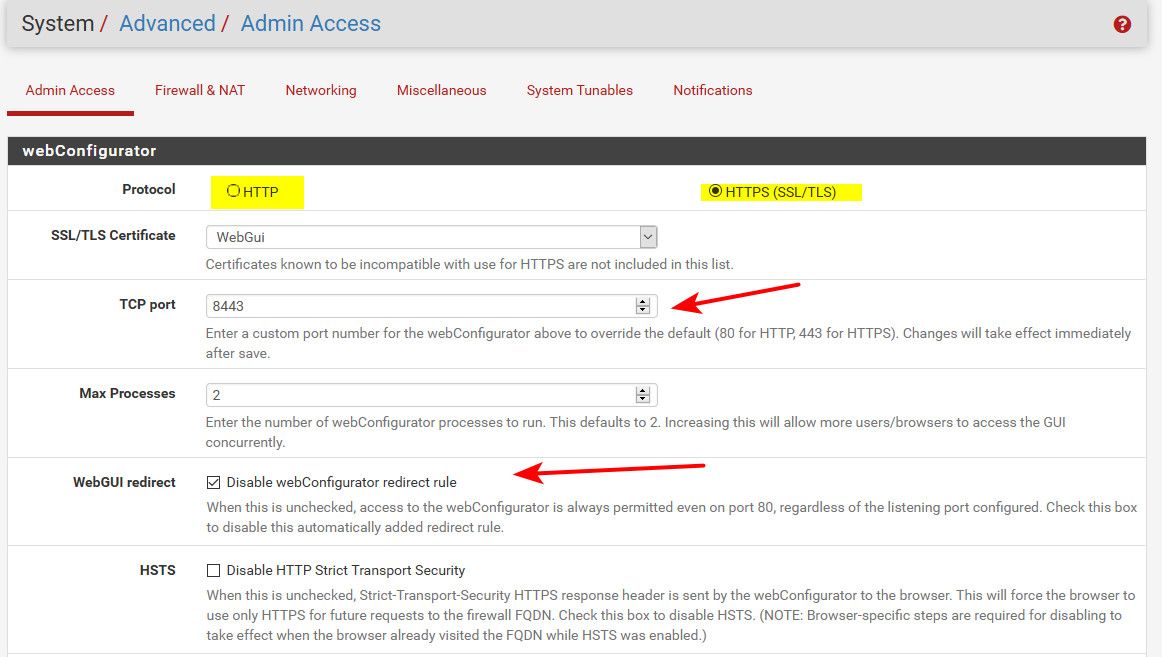Click the Max Processes label

(x=127, y=393)
